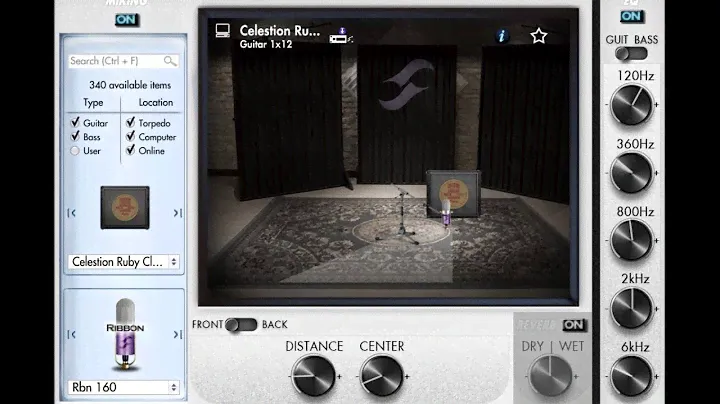Screen dimensions: 720x404
Task: Open the Celestion Ruby cabinet dropdown
Action: (124, 262)
